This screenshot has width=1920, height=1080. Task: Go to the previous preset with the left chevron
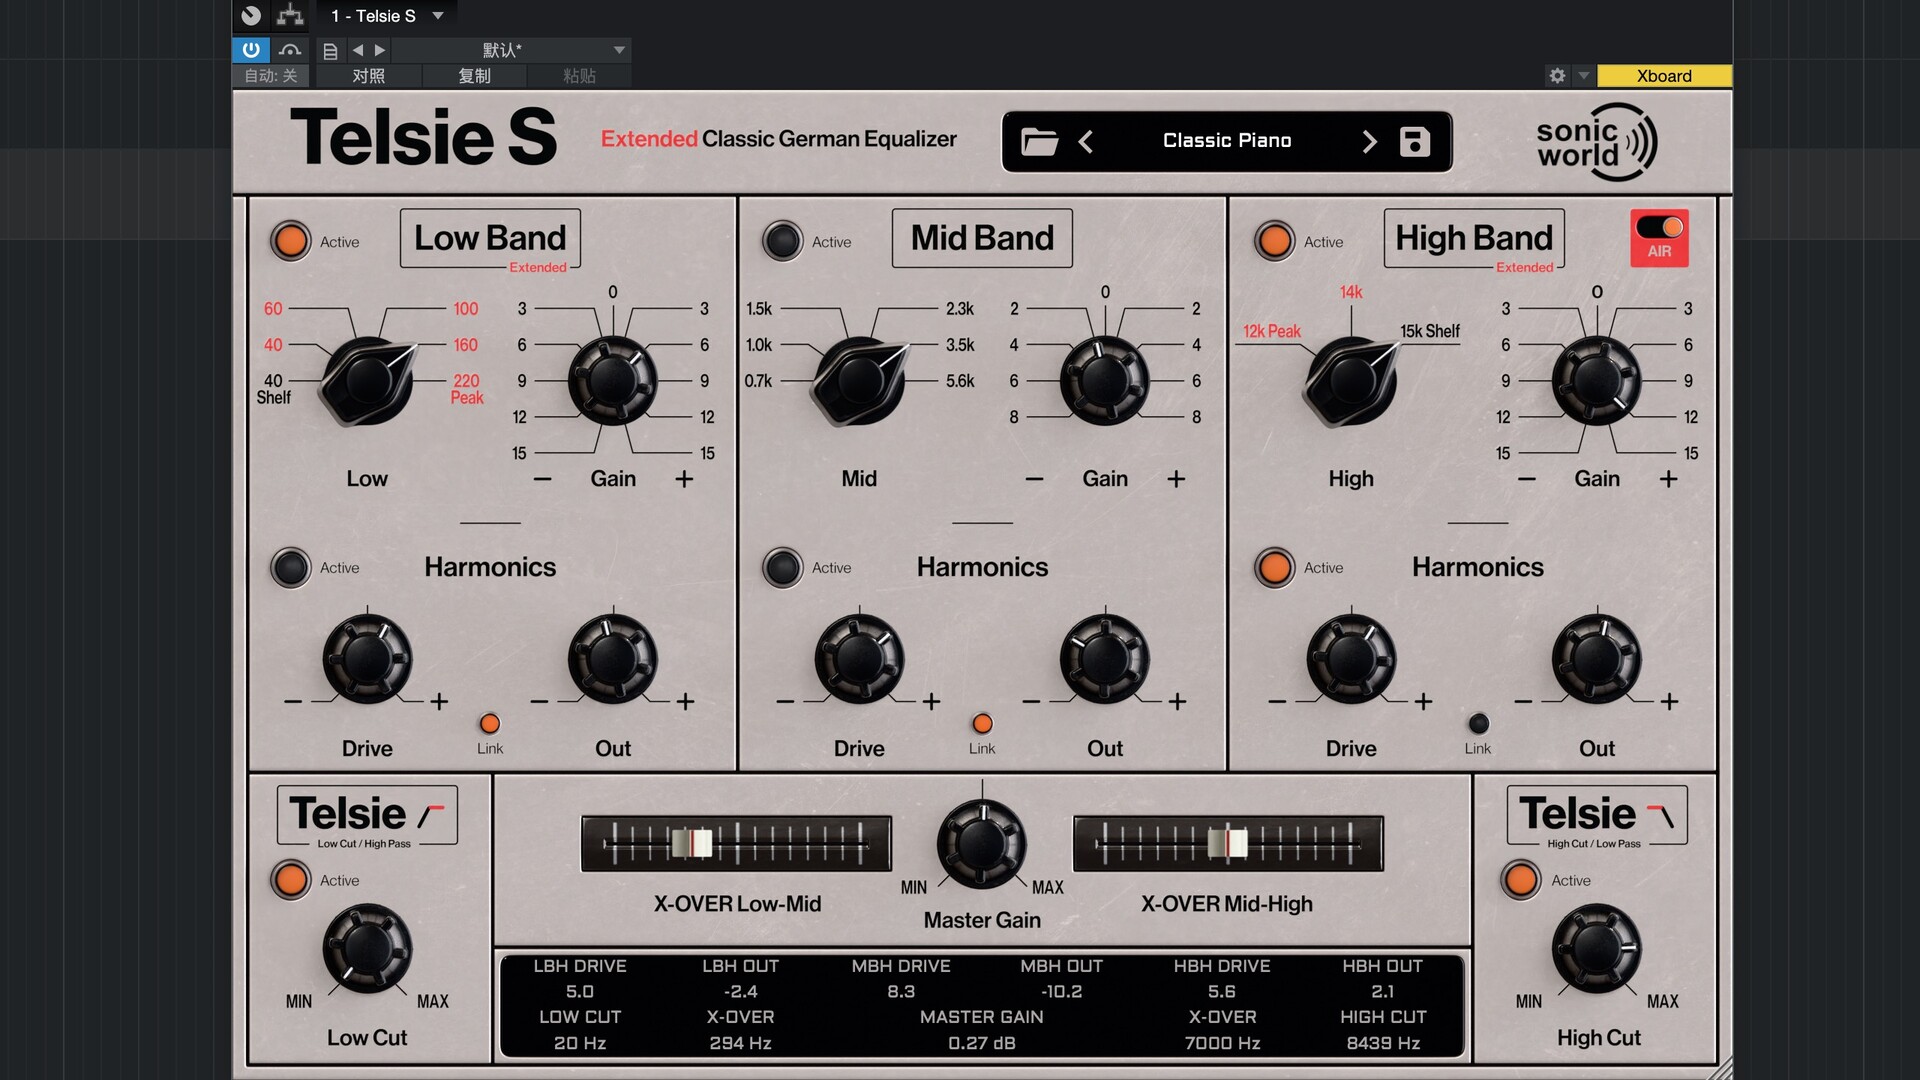click(1086, 142)
